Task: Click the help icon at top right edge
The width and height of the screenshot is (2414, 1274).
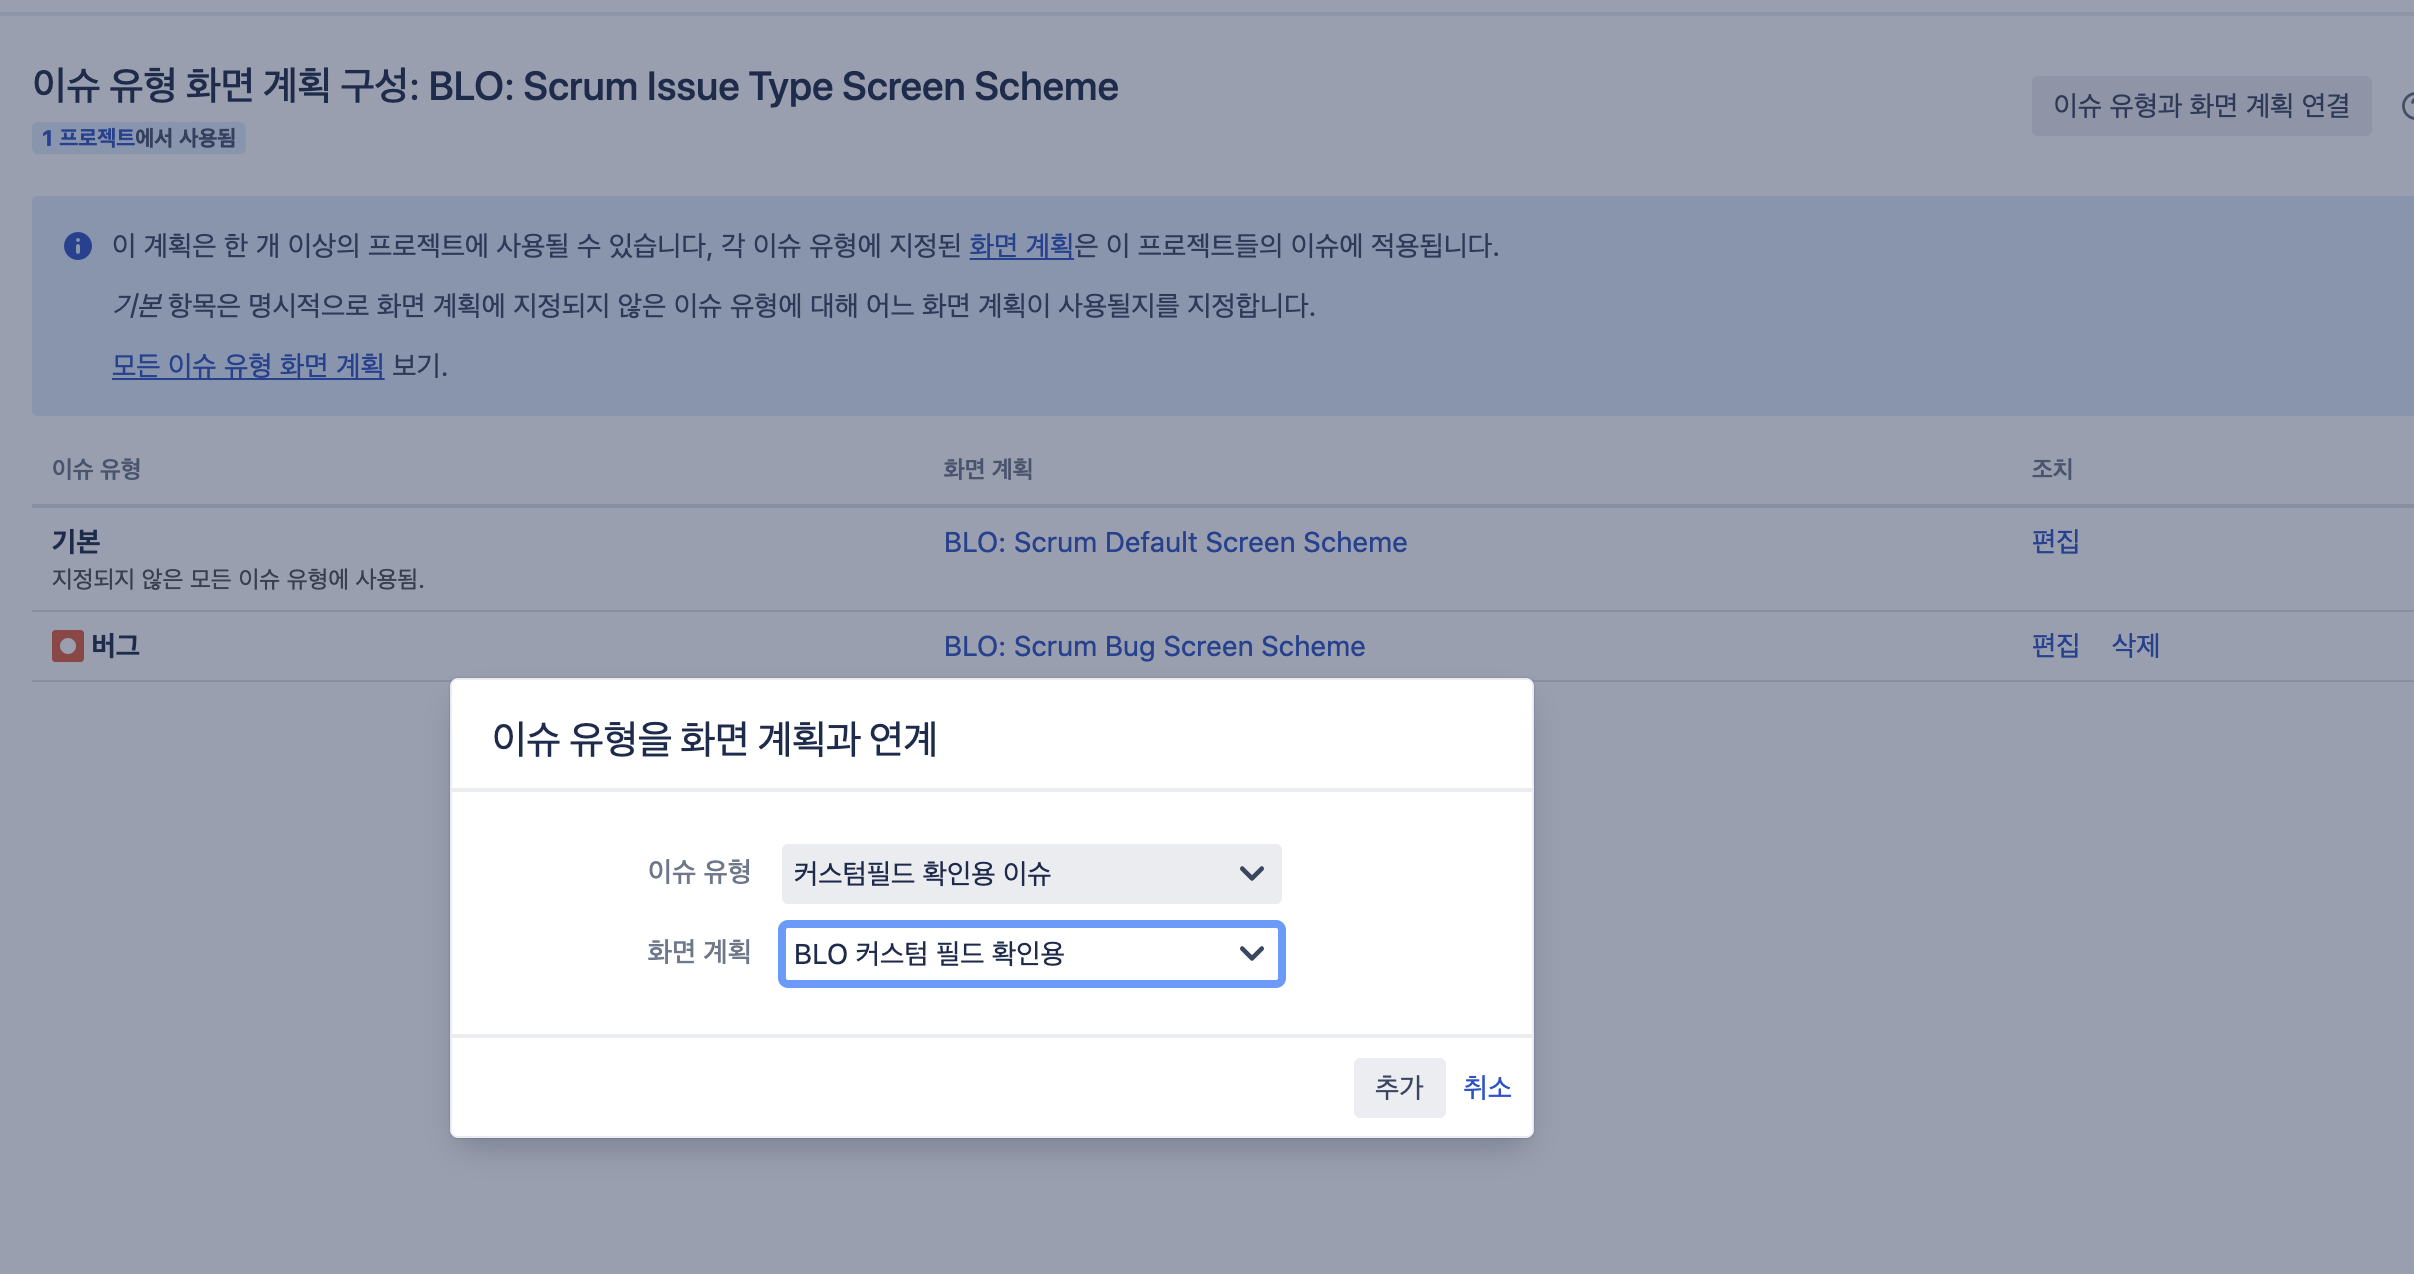Action: [2408, 106]
